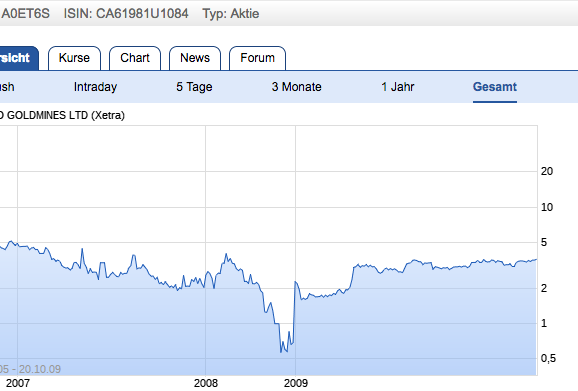The width and height of the screenshot is (578, 391).
Task: Click the ISIN: CA61981U1084 text
Action: point(126,14)
